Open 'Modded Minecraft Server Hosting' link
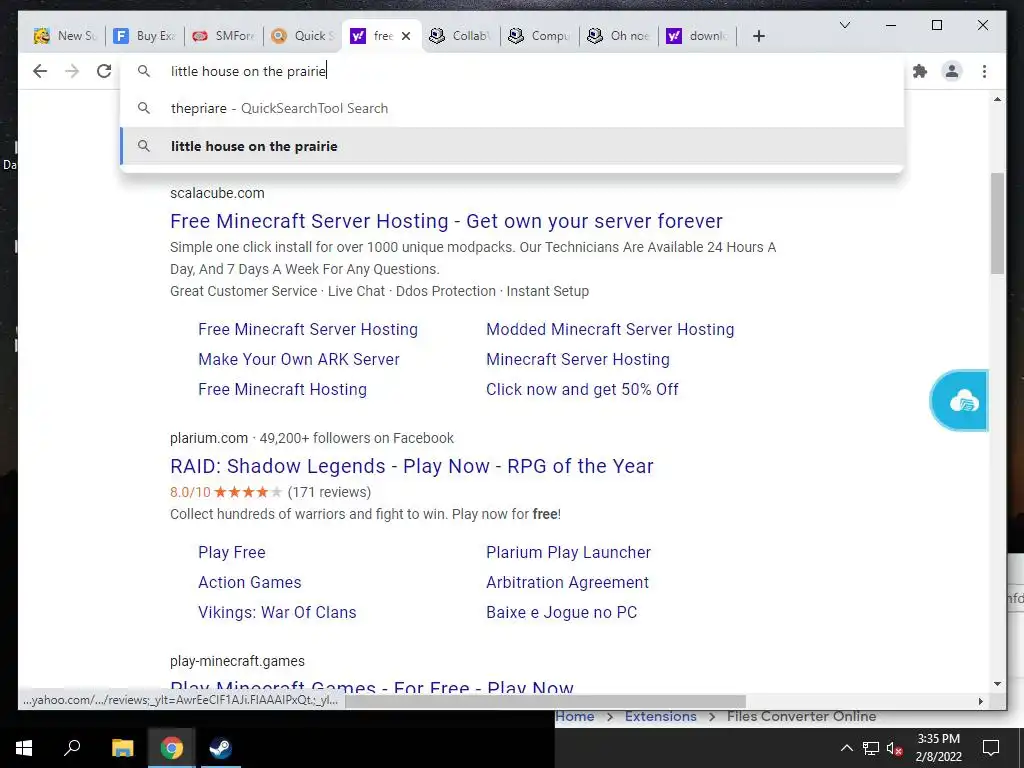The height and width of the screenshot is (768, 1024). point(610,329)
